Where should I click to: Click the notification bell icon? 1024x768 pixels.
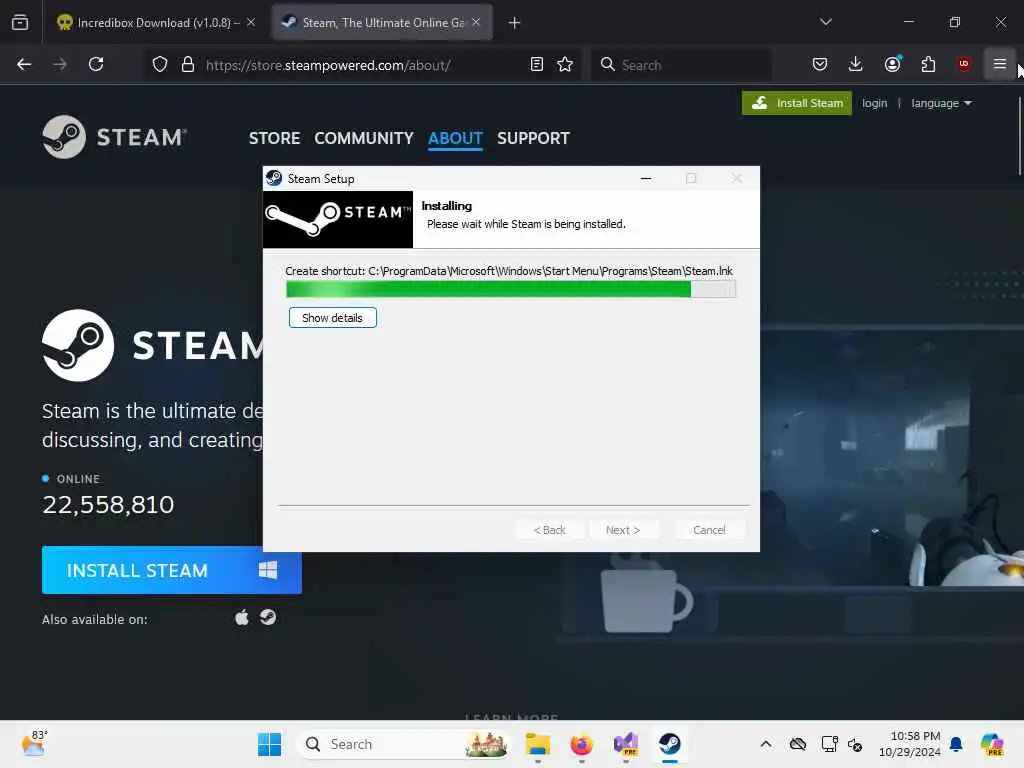coord(956,744)
